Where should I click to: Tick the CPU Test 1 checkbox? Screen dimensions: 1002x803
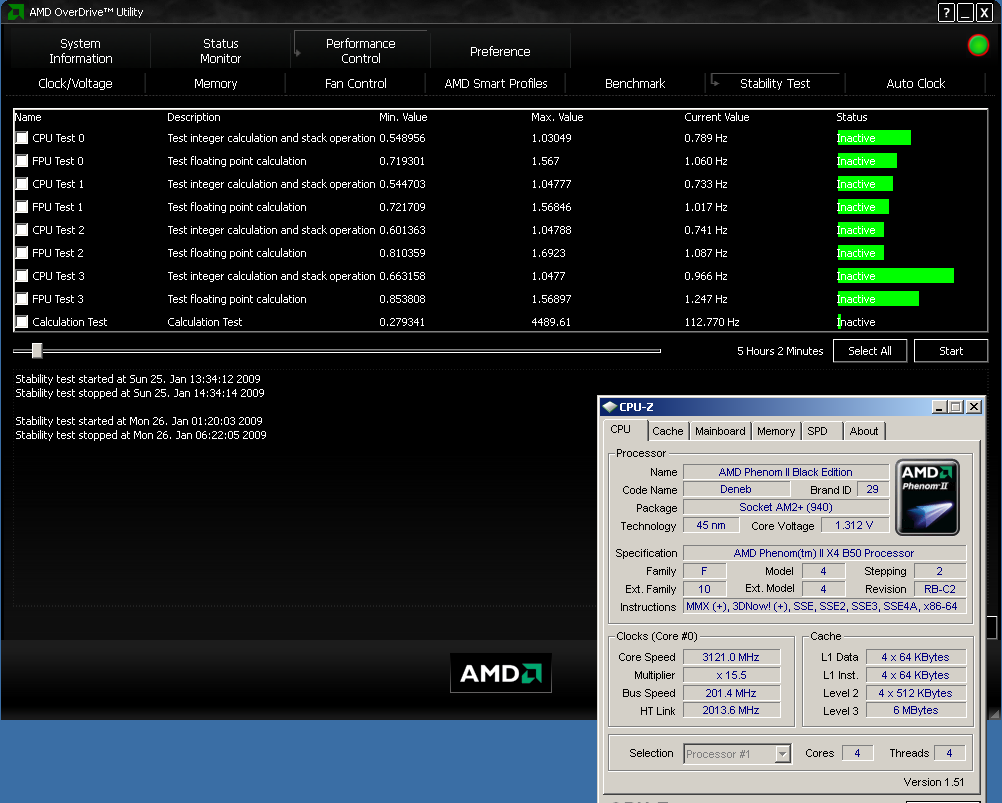point(22,184)
